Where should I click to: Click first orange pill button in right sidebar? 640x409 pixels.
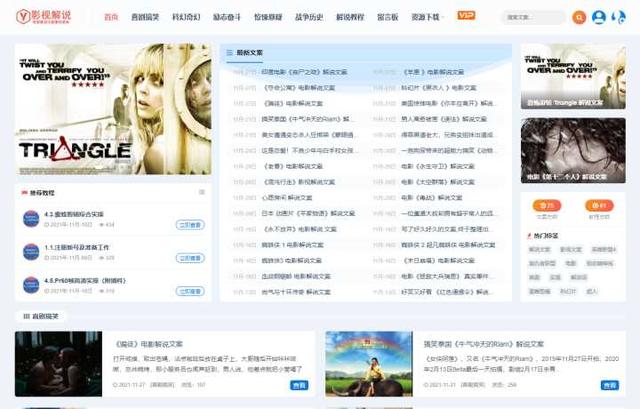(547, 205)
